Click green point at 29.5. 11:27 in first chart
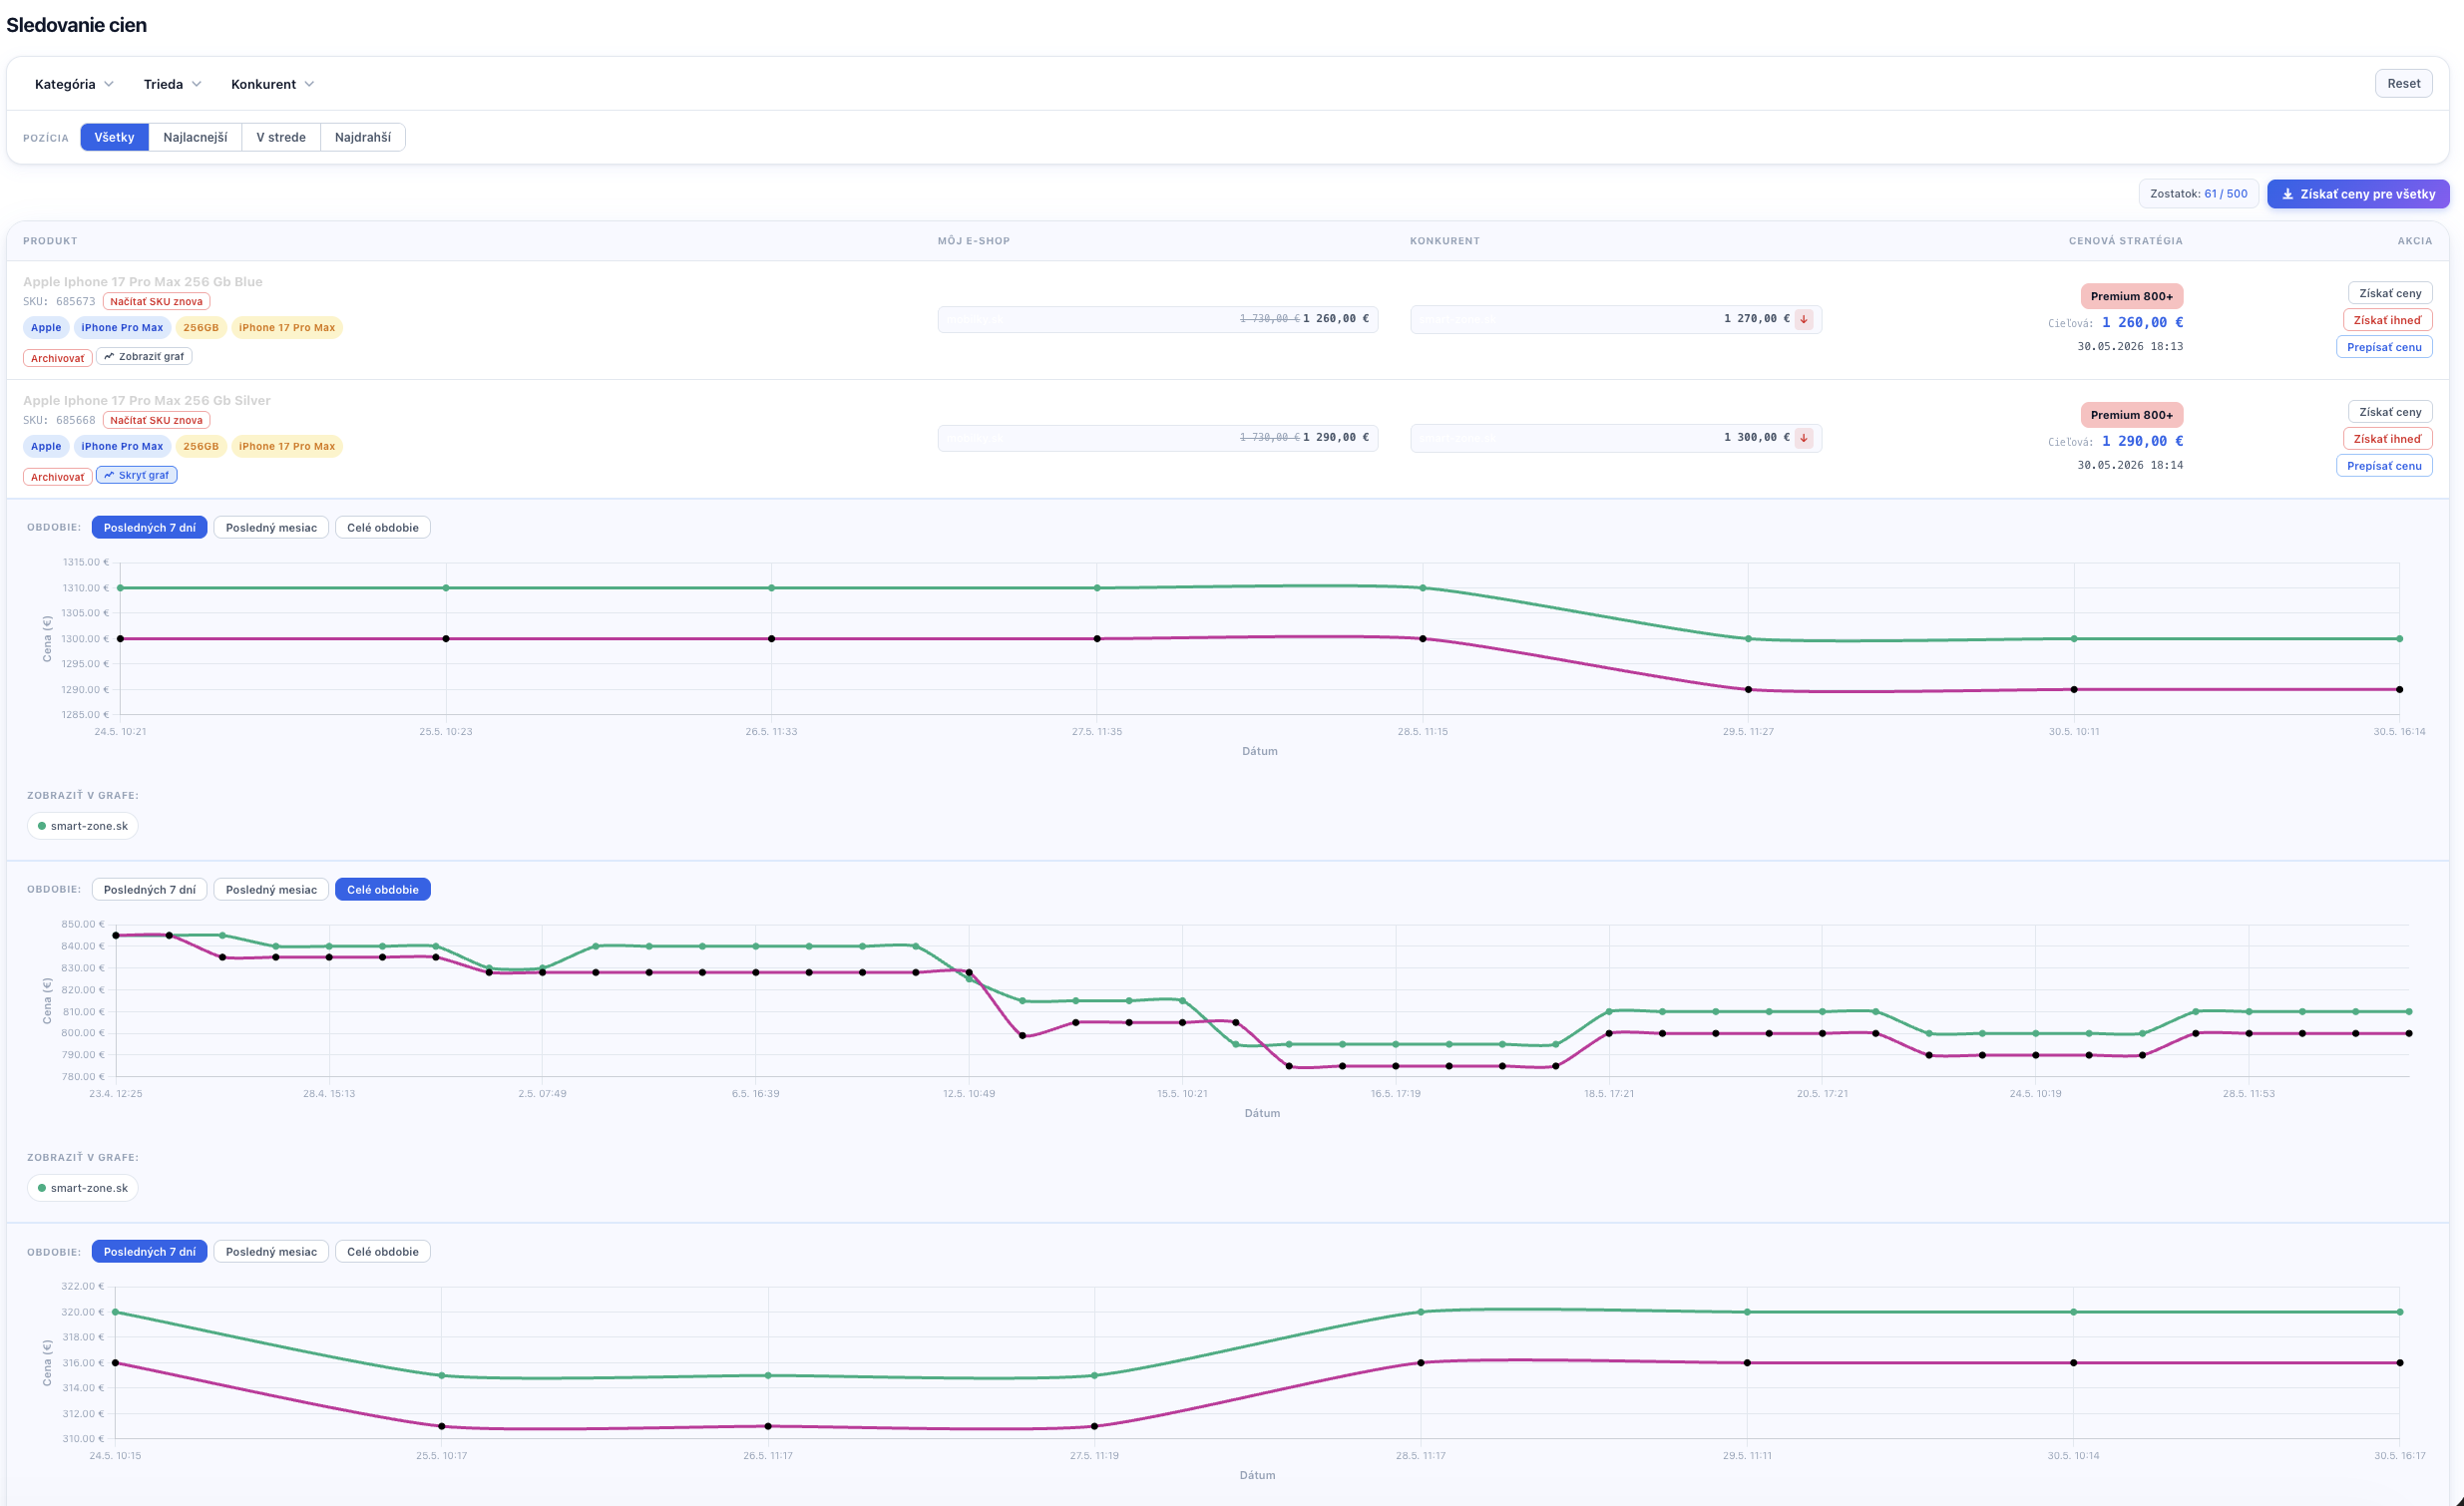The image size is (2464, 1506). point(1748,639)
